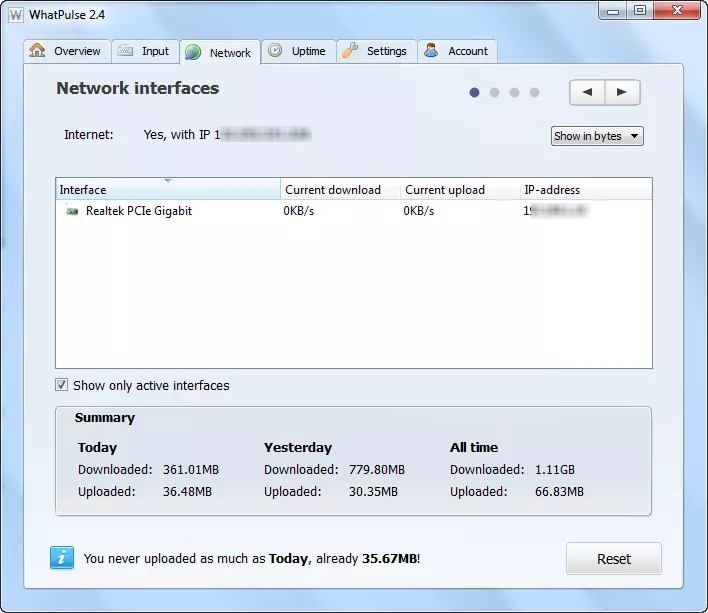
Task: Go to previous page with left arrow
Action: click(x=587, y=92)
